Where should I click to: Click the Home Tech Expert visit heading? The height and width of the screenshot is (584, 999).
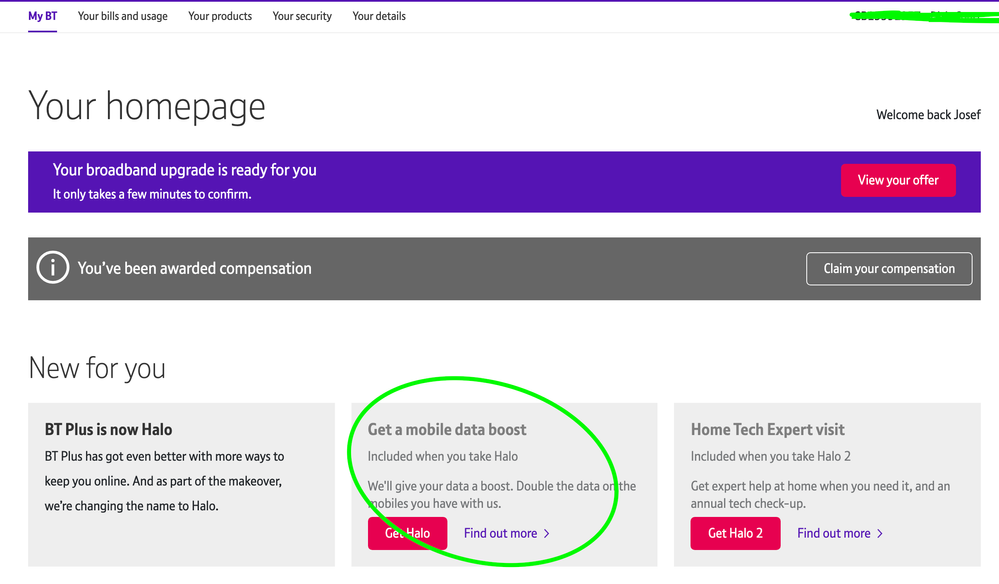[768, 430]
